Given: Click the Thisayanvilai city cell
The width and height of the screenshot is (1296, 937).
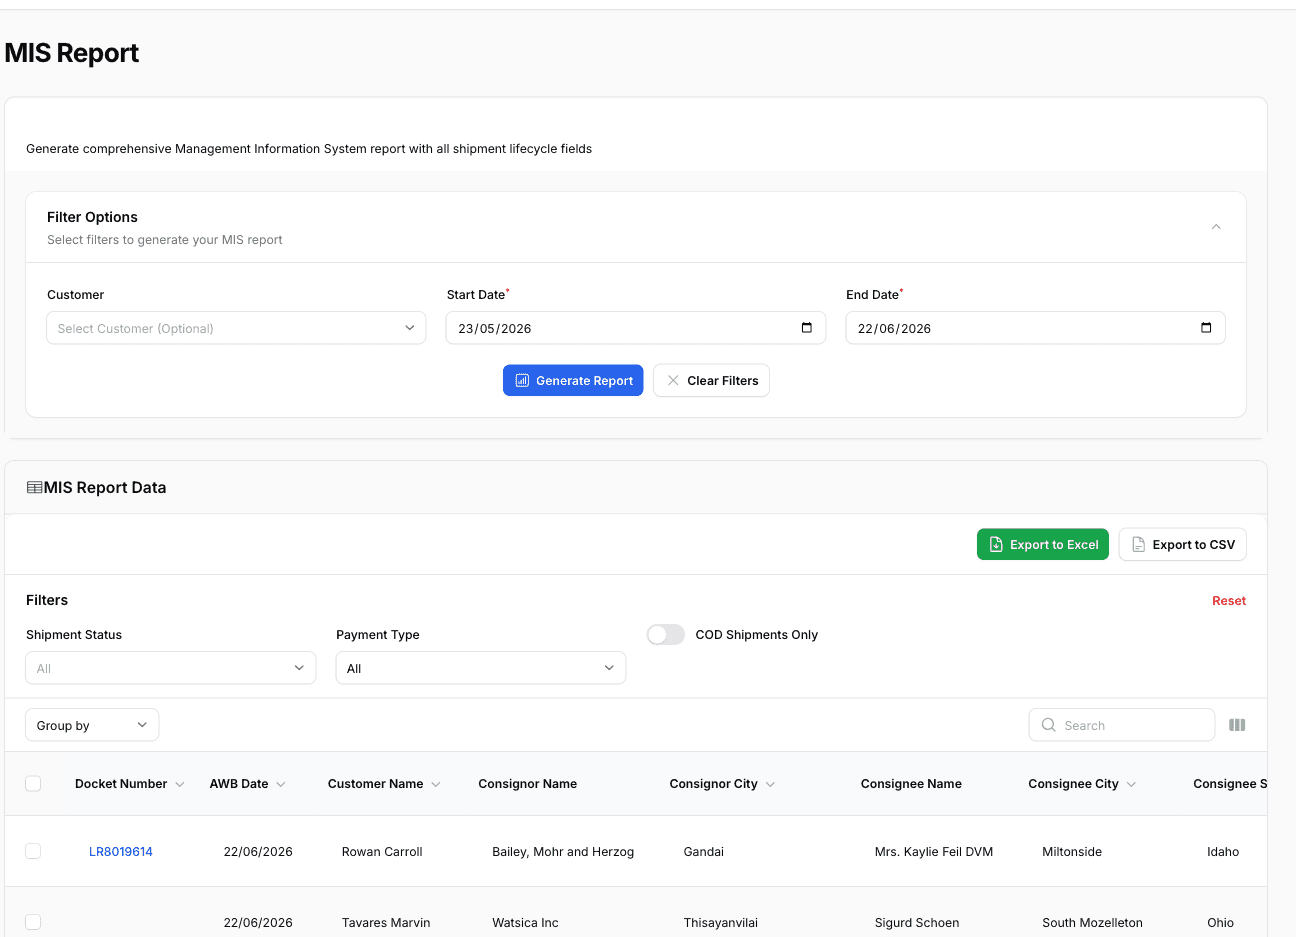Looking at the screenshot, I should point(721,923).
